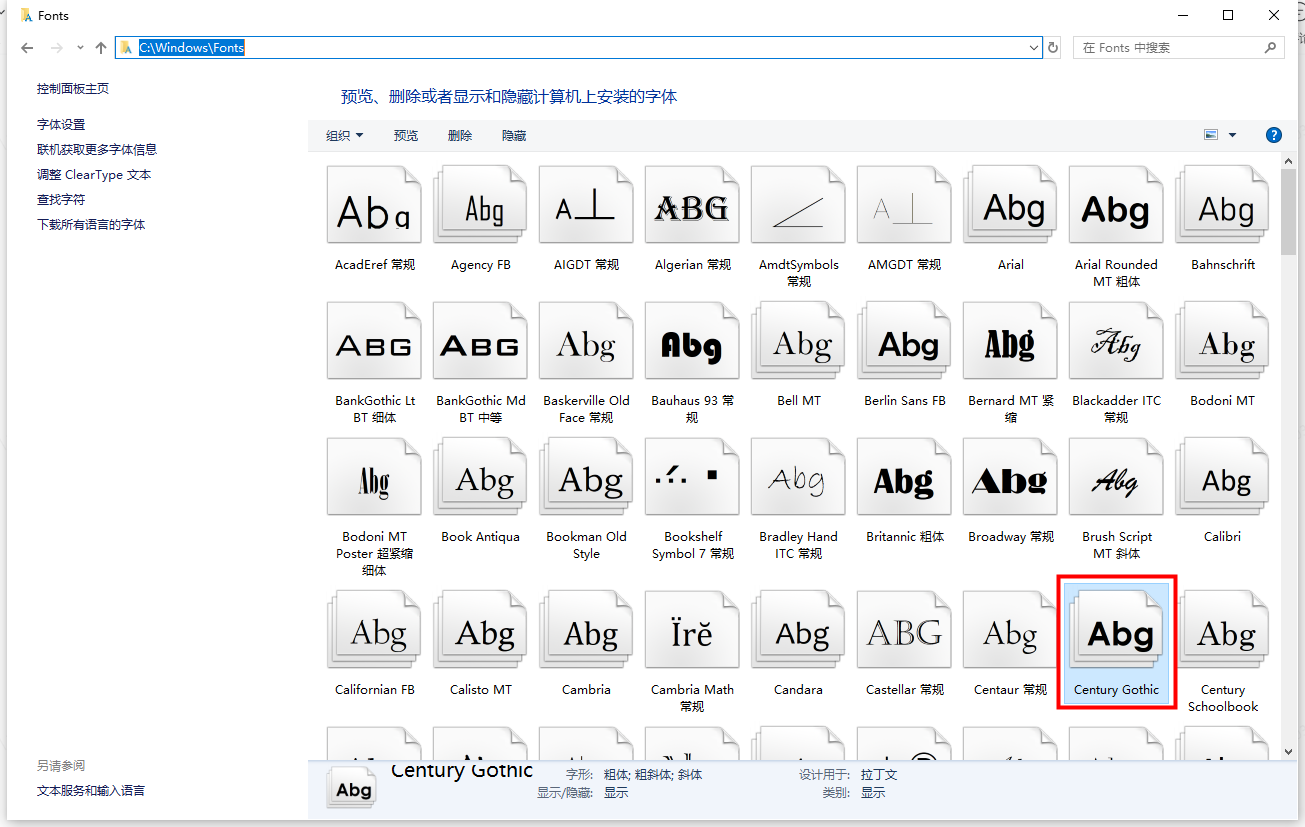Select the Broadway font icon
Image resolution: width=1305 pixels, height=827 pixels.
point(1010,481)
